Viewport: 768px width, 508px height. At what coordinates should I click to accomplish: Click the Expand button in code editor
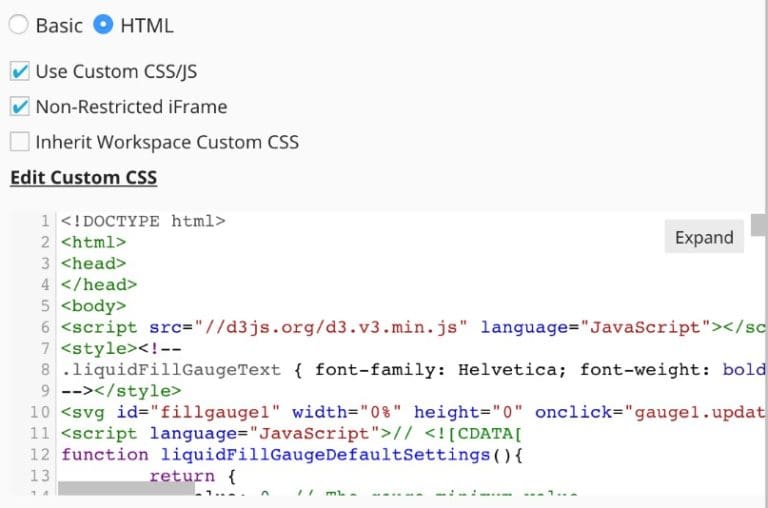(x=704, y=237)
